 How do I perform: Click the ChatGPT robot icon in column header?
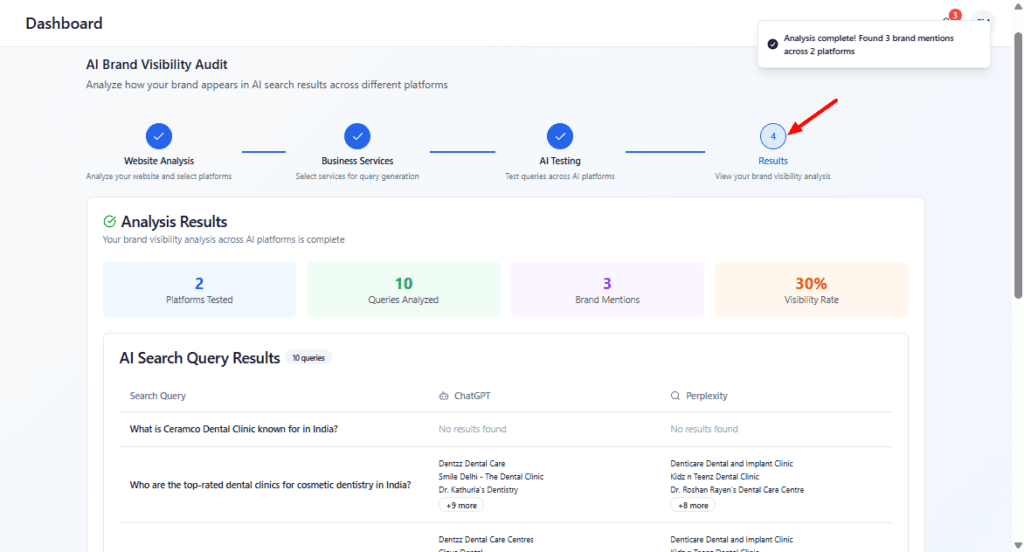[444, 396]
